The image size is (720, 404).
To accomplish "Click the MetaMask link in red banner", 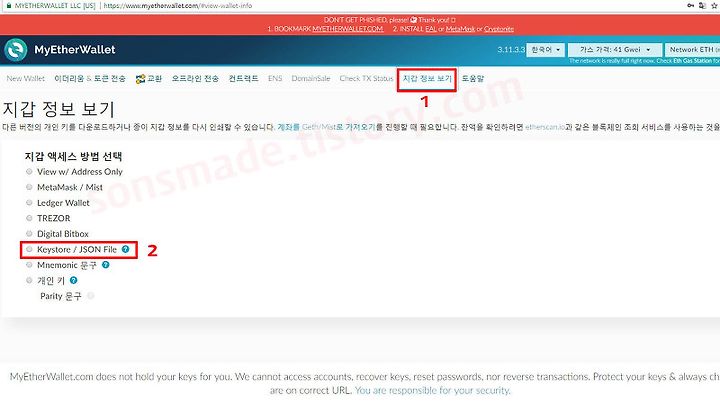I will 460,28.
